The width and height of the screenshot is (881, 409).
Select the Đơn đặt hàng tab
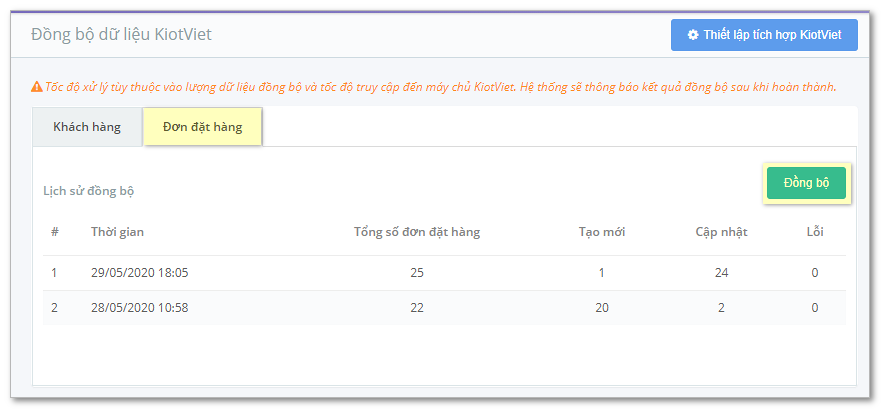pyautogui.click(x=203, y=127)
